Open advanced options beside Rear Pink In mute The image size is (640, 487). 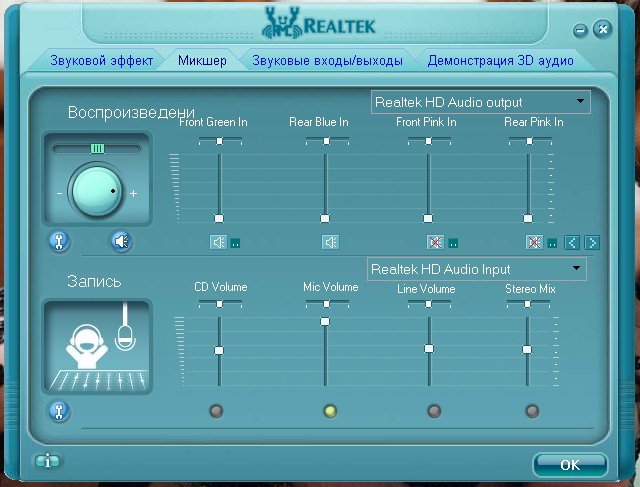[552, 243]
